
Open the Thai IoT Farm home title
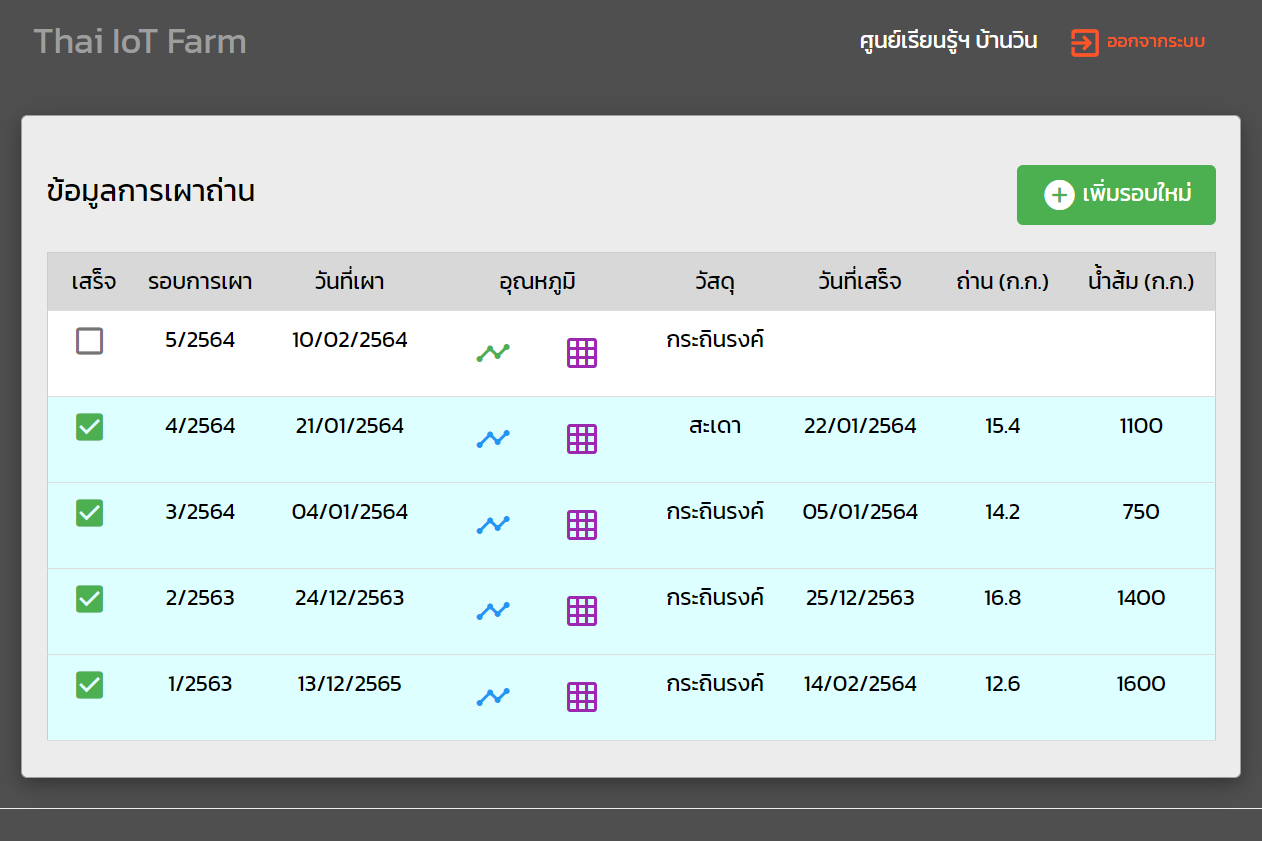point(140,42)
